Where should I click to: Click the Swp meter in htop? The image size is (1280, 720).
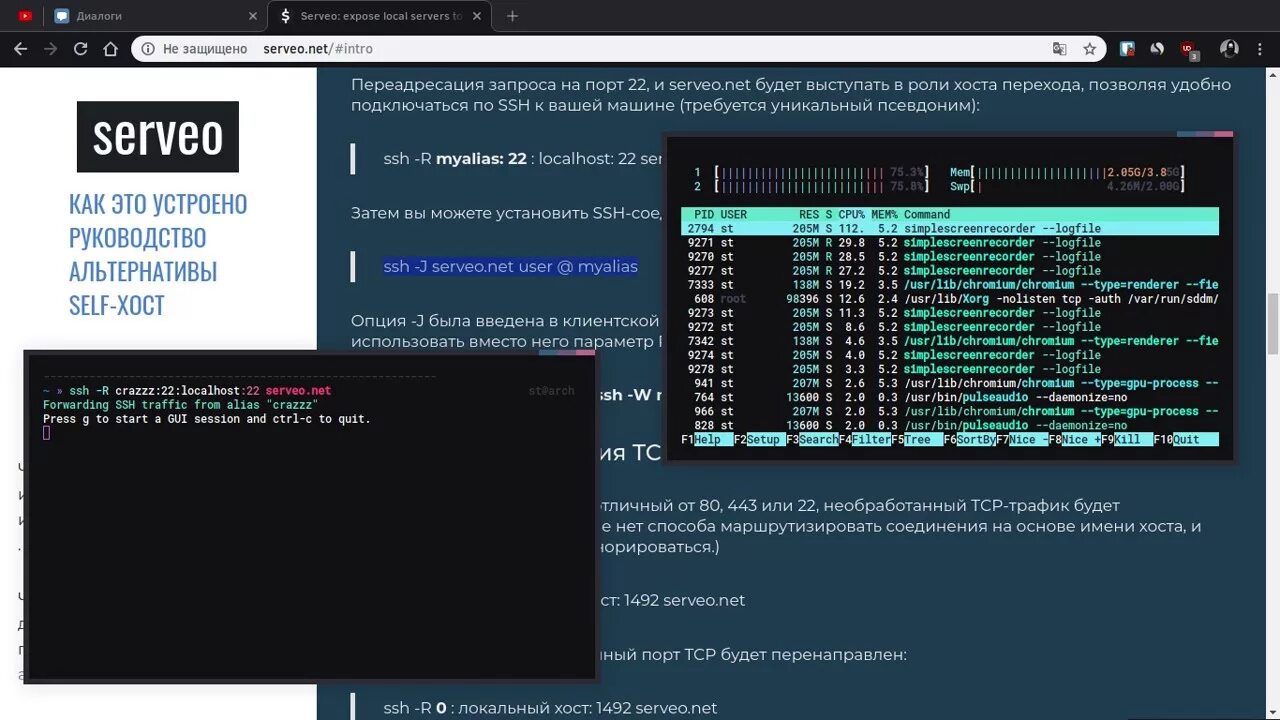tap(1067, 186)
